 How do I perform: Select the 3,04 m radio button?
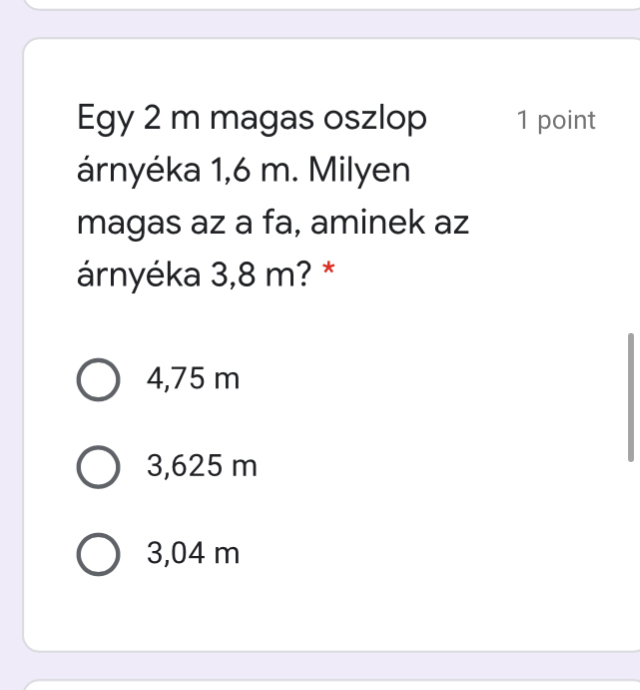pyautogui.click(x=98, y=553)
